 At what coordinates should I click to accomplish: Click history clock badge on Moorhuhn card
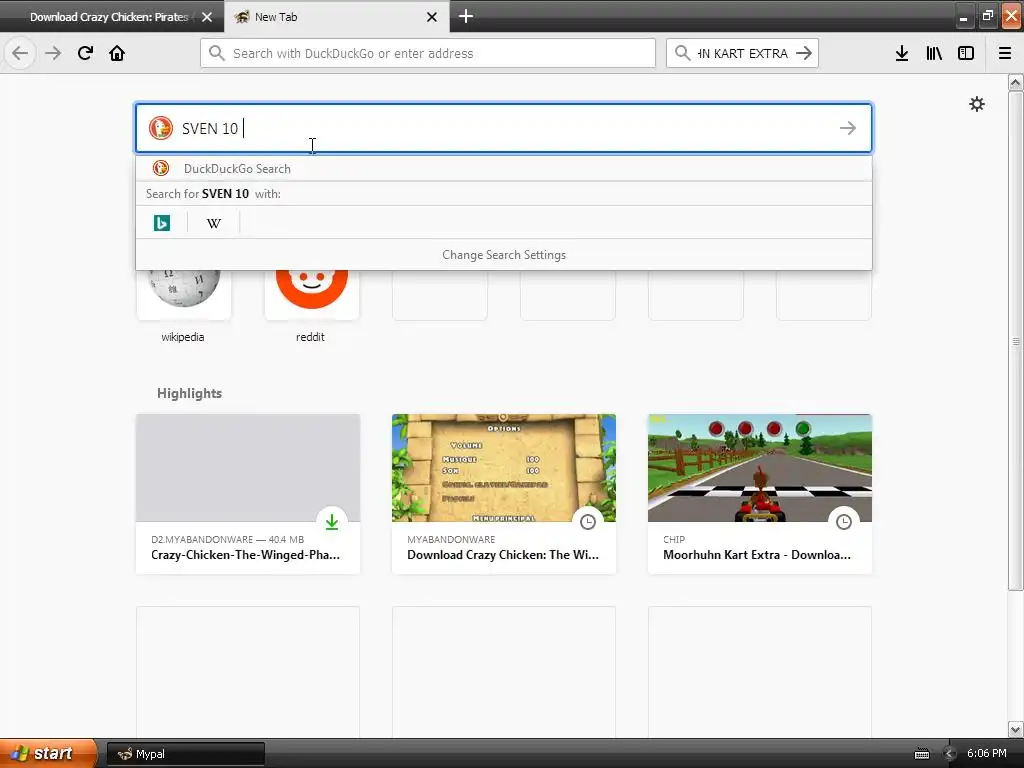tap(844, 522)
